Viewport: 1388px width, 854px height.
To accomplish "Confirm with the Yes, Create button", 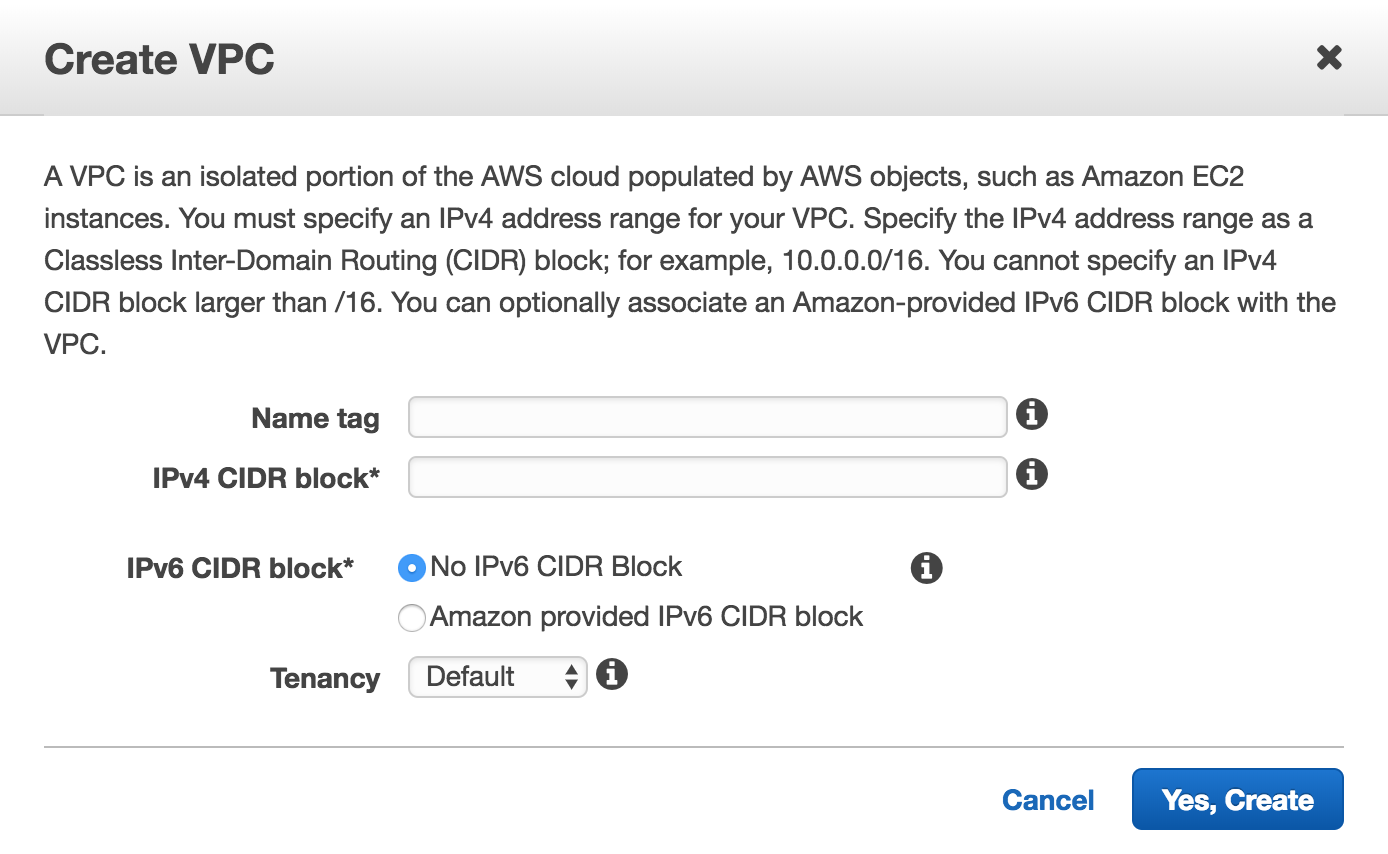I will tap(1237, 799).
